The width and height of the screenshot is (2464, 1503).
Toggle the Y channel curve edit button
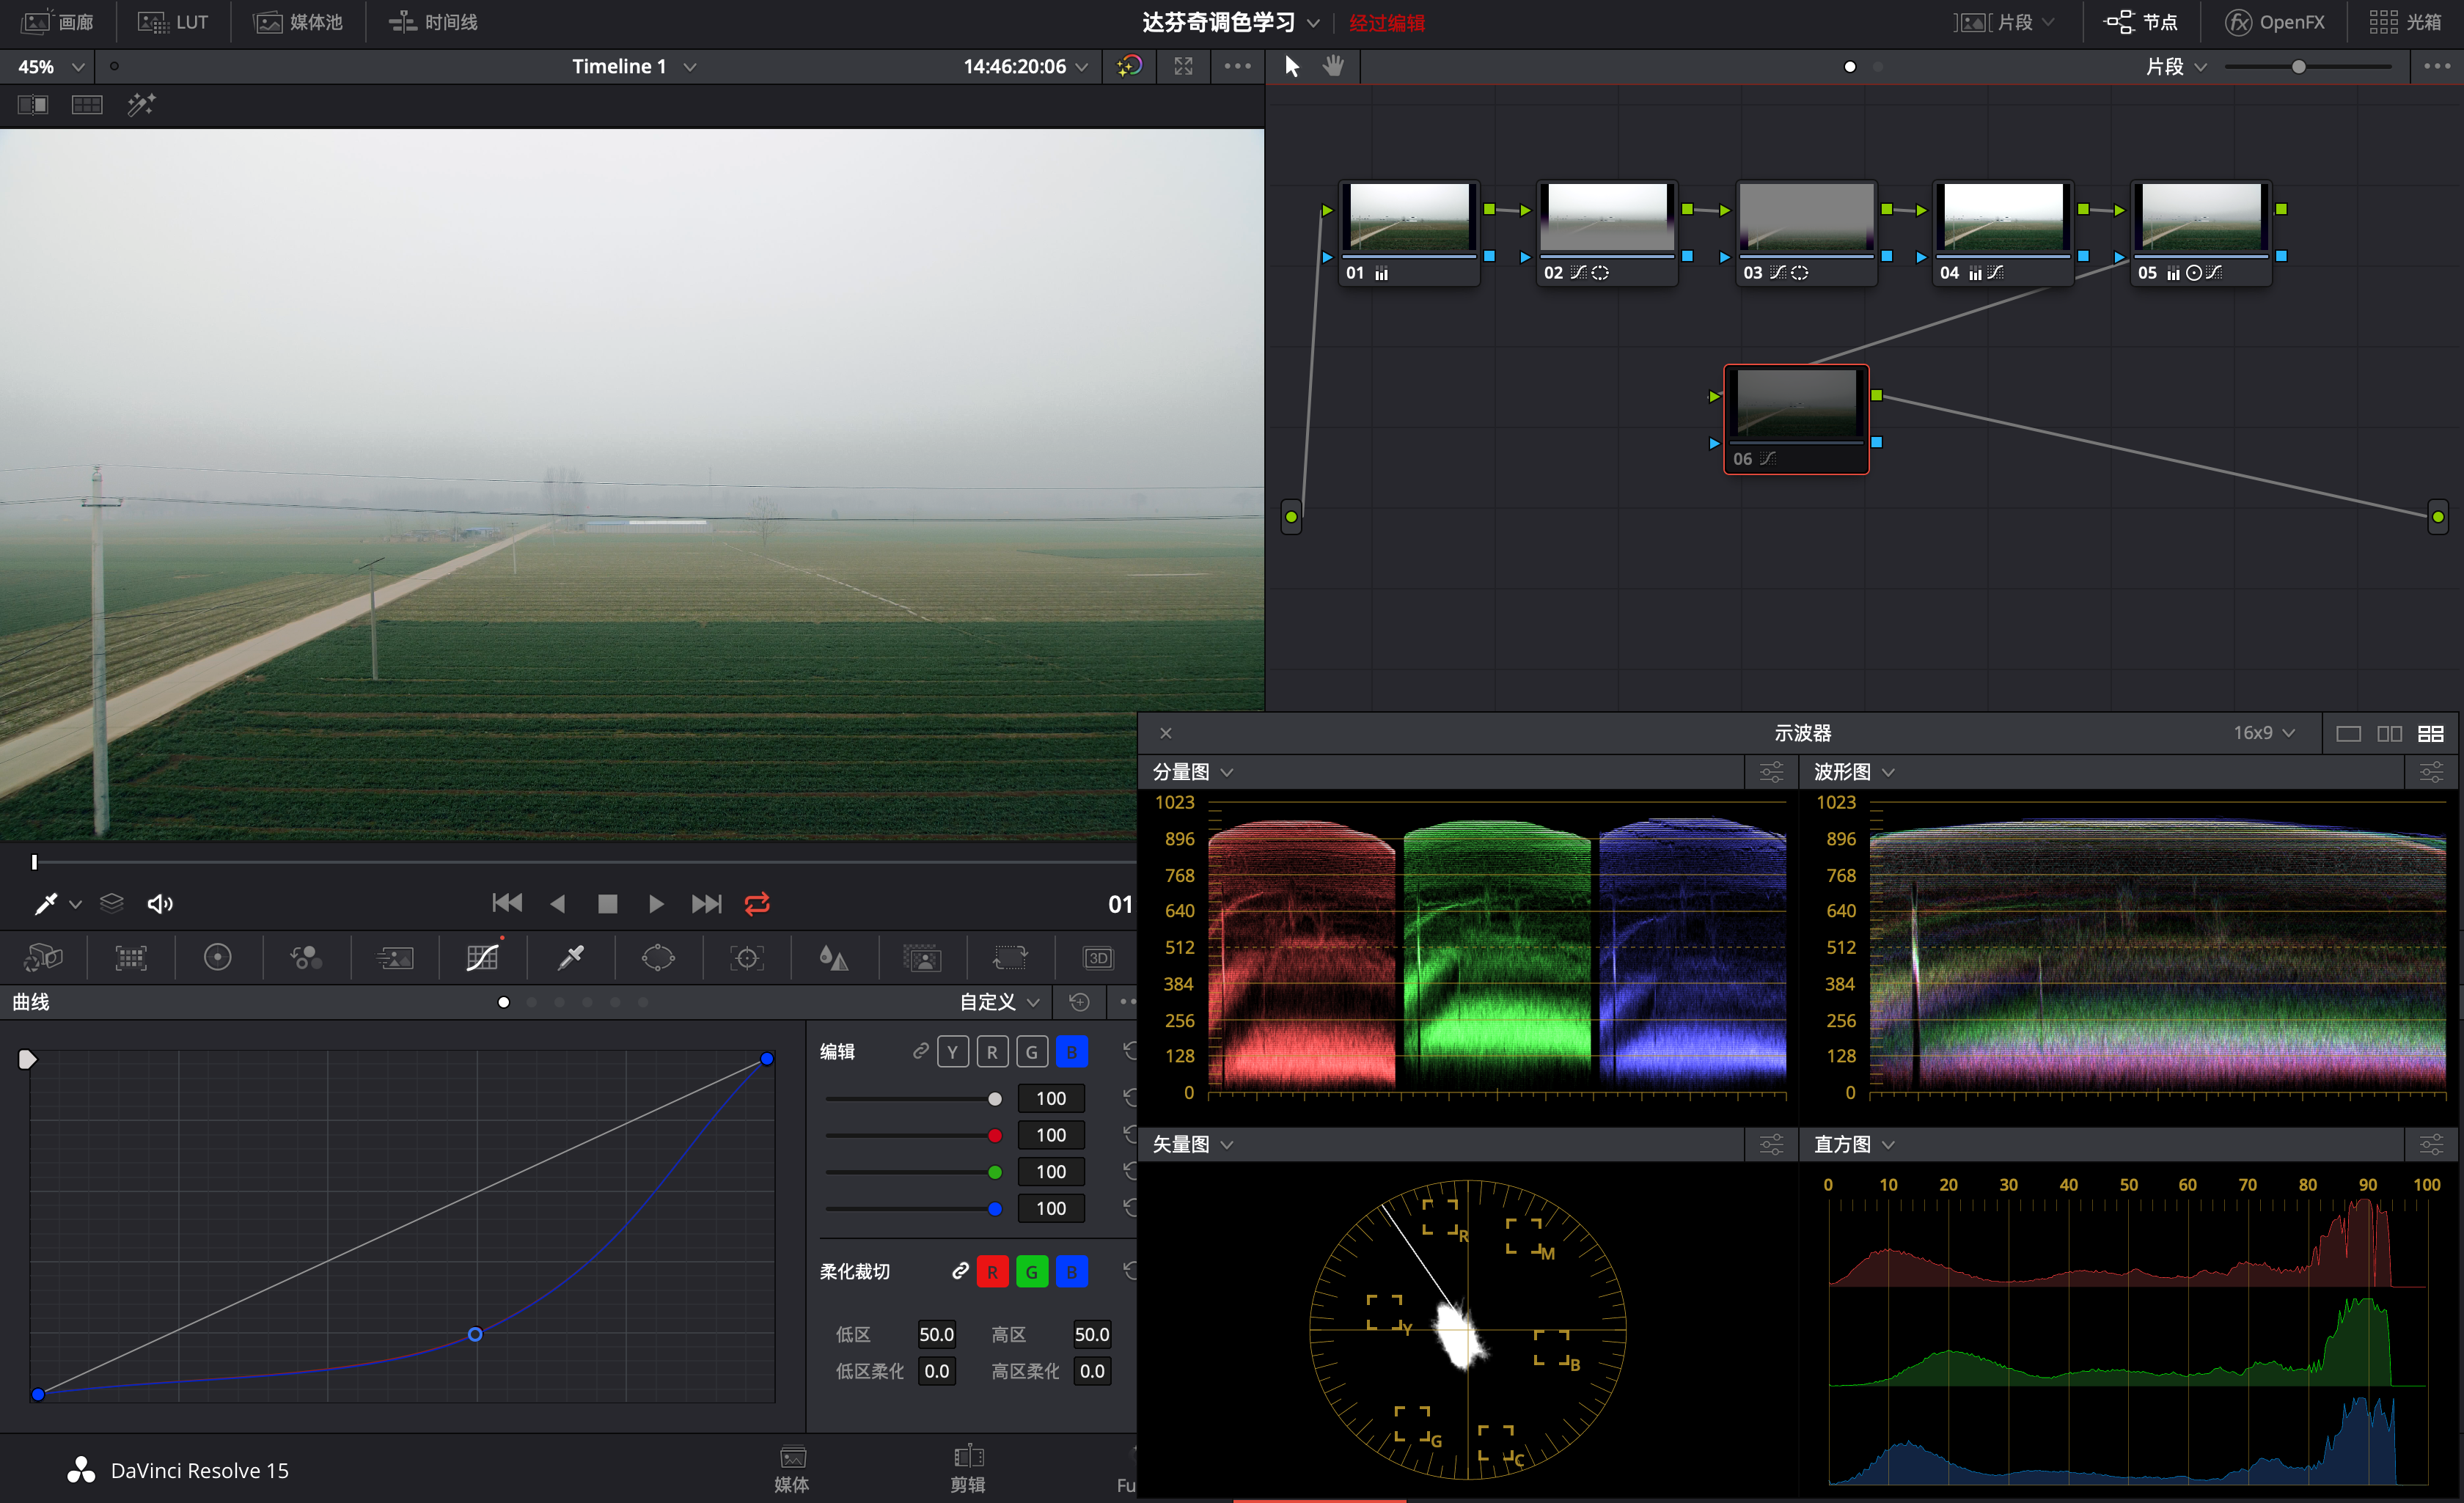click(x=952, y=1052)
